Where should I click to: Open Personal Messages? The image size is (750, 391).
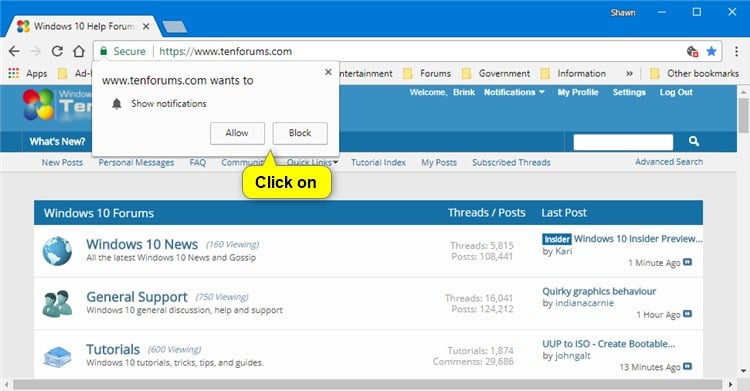136,162
